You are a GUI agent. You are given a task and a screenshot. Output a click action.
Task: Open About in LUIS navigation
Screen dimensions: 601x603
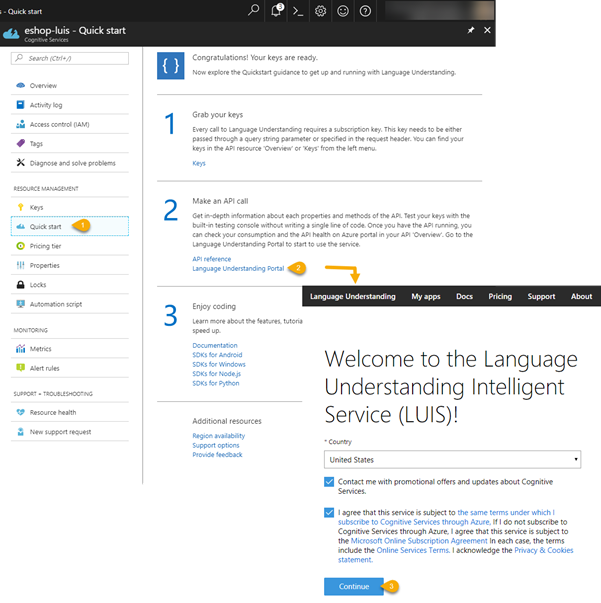tap(581, 297)
